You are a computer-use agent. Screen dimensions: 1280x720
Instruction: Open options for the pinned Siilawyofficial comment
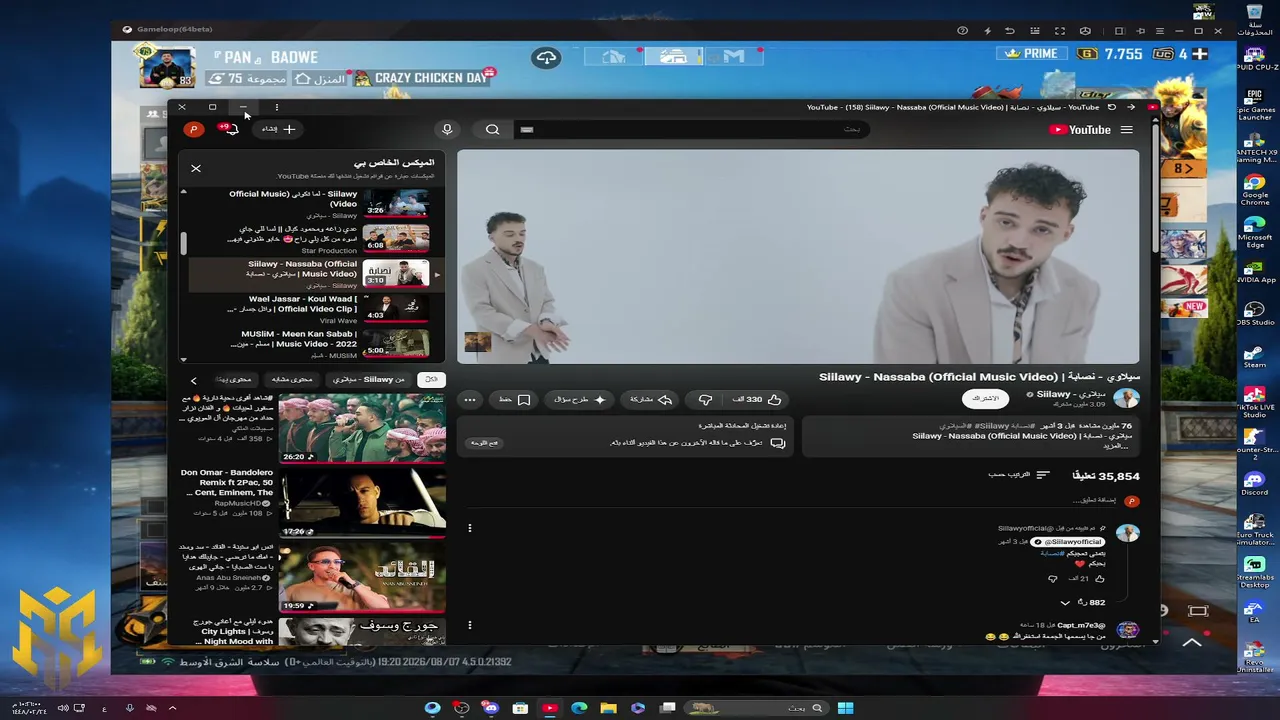tap(470, 528)
